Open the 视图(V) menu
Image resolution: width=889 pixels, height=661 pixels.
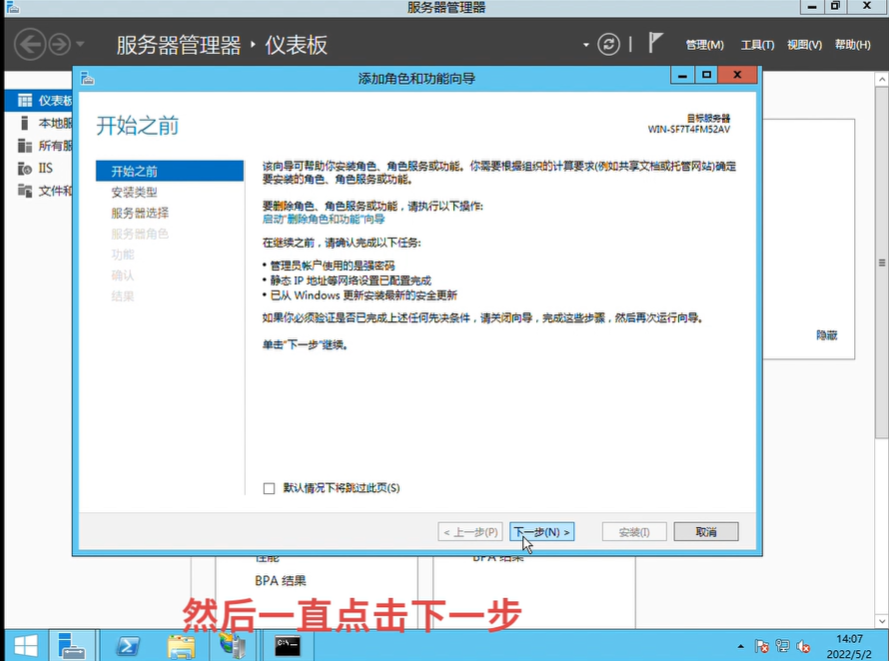(804, 45)
